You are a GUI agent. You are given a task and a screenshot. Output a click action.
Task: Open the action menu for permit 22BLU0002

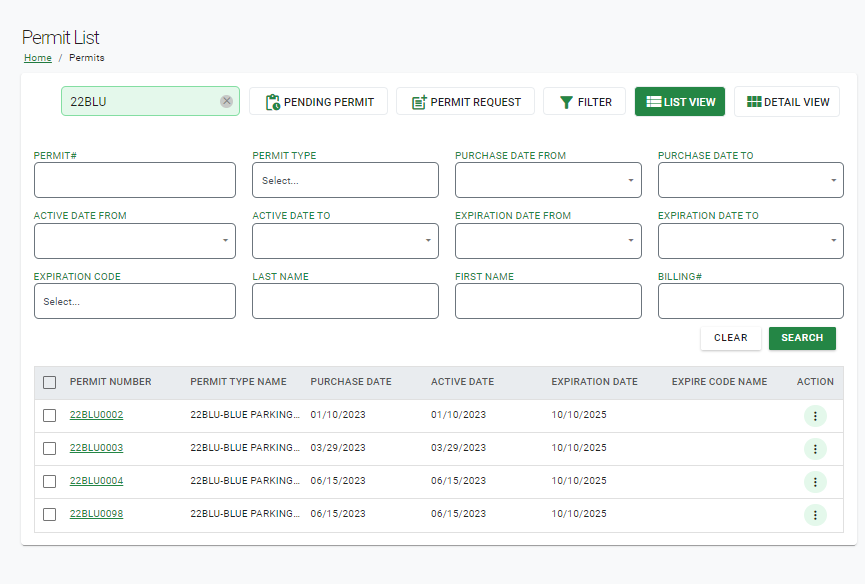(815, 416)
